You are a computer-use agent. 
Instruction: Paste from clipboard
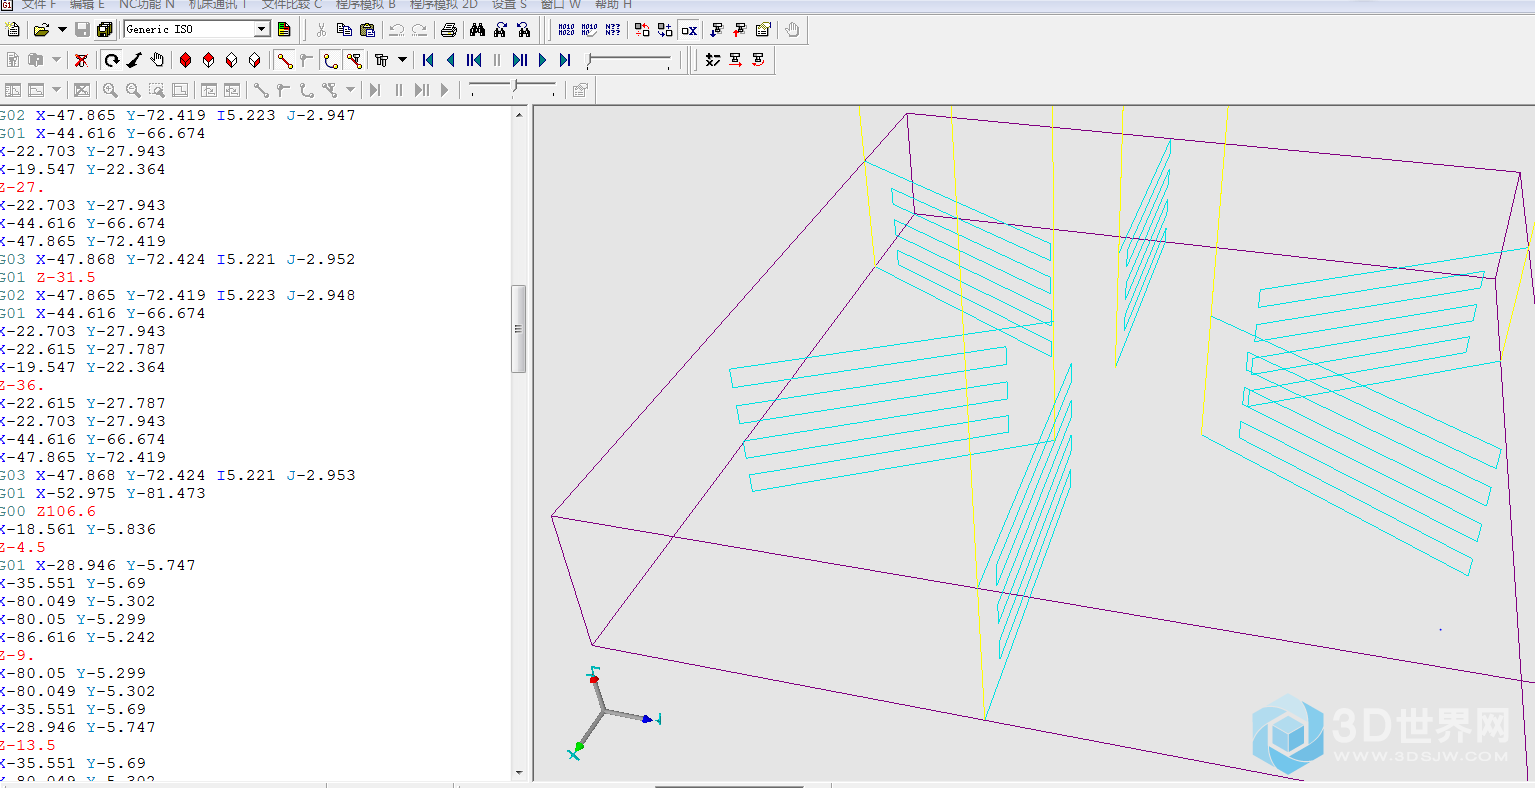[x=367, y=30]
